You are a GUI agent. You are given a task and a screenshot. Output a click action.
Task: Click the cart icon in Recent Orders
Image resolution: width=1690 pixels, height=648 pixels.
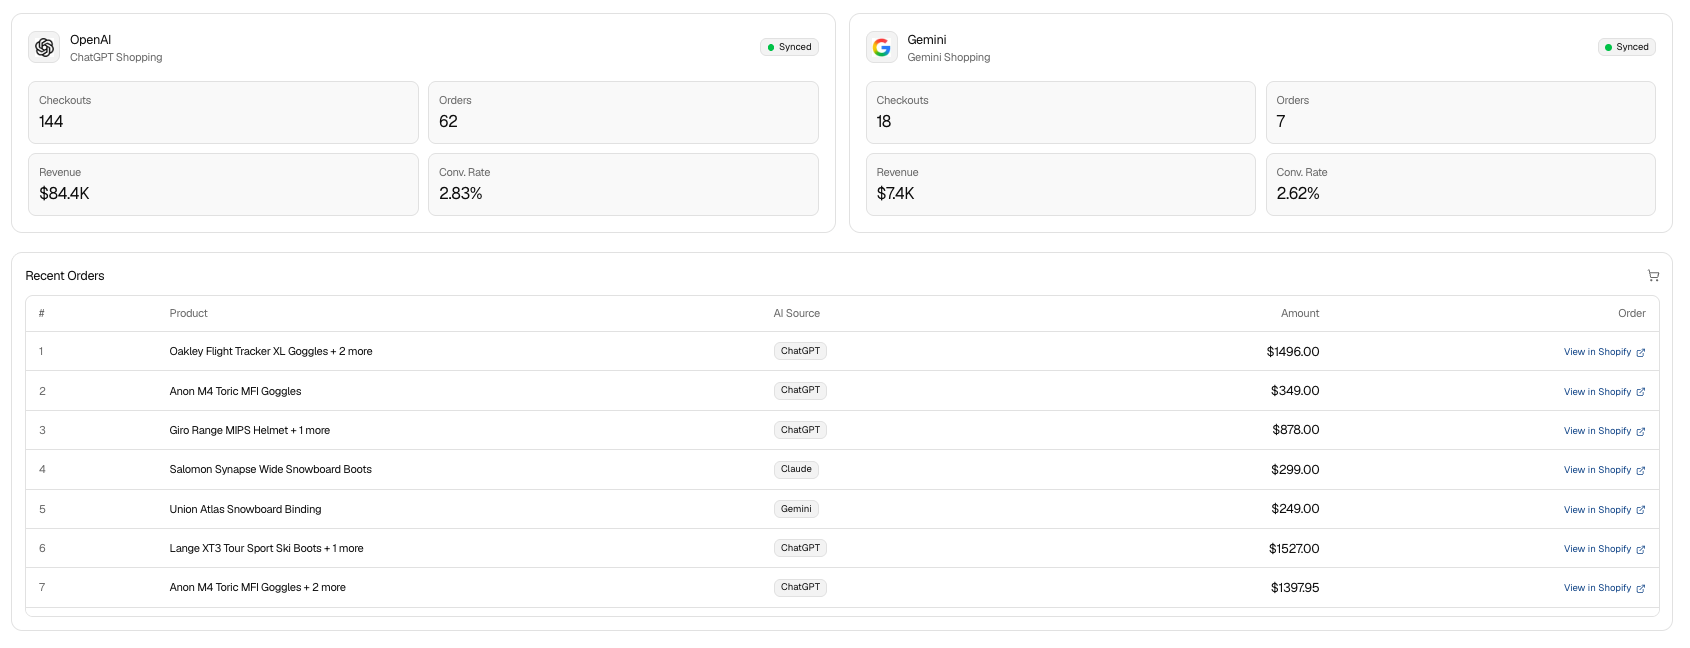(1653, 276)
